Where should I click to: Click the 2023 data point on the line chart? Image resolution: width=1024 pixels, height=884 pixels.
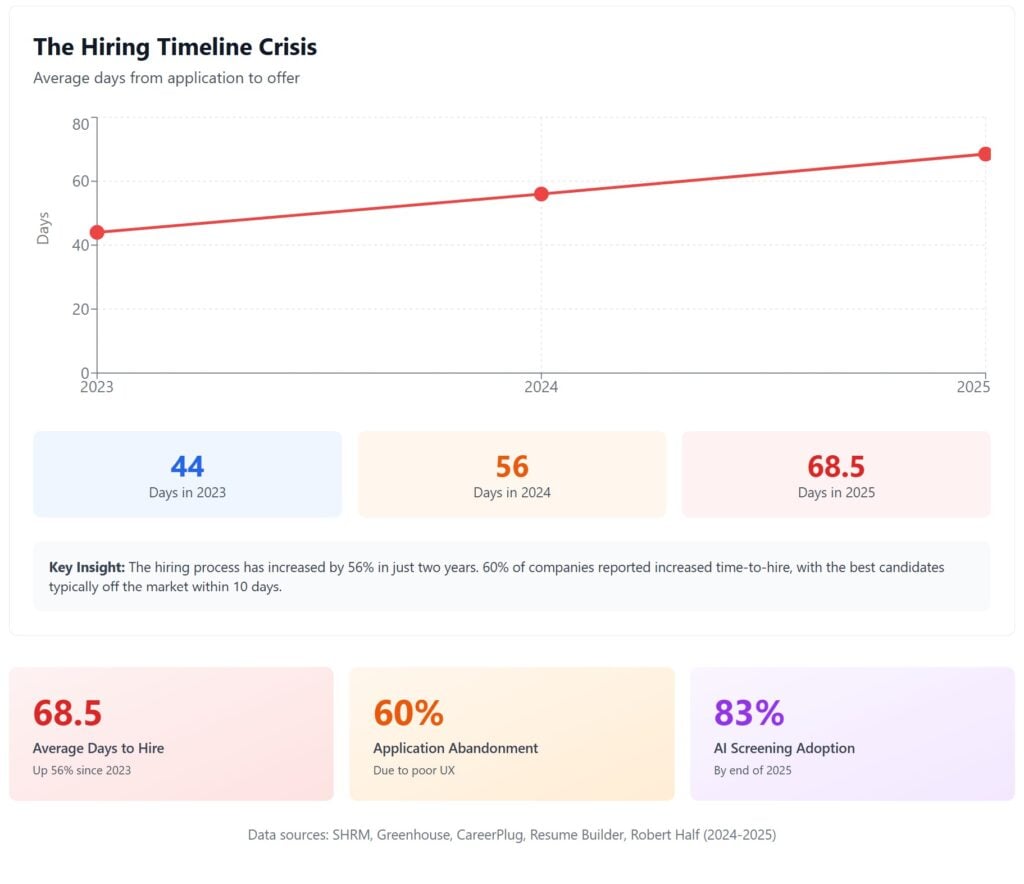click(x=97, y=232)
